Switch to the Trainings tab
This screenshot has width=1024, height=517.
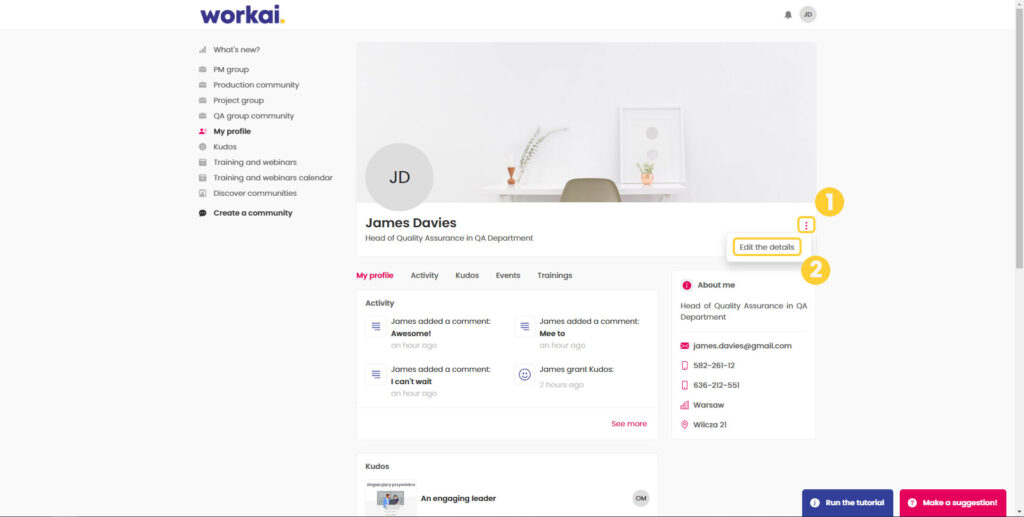[554, 275]
